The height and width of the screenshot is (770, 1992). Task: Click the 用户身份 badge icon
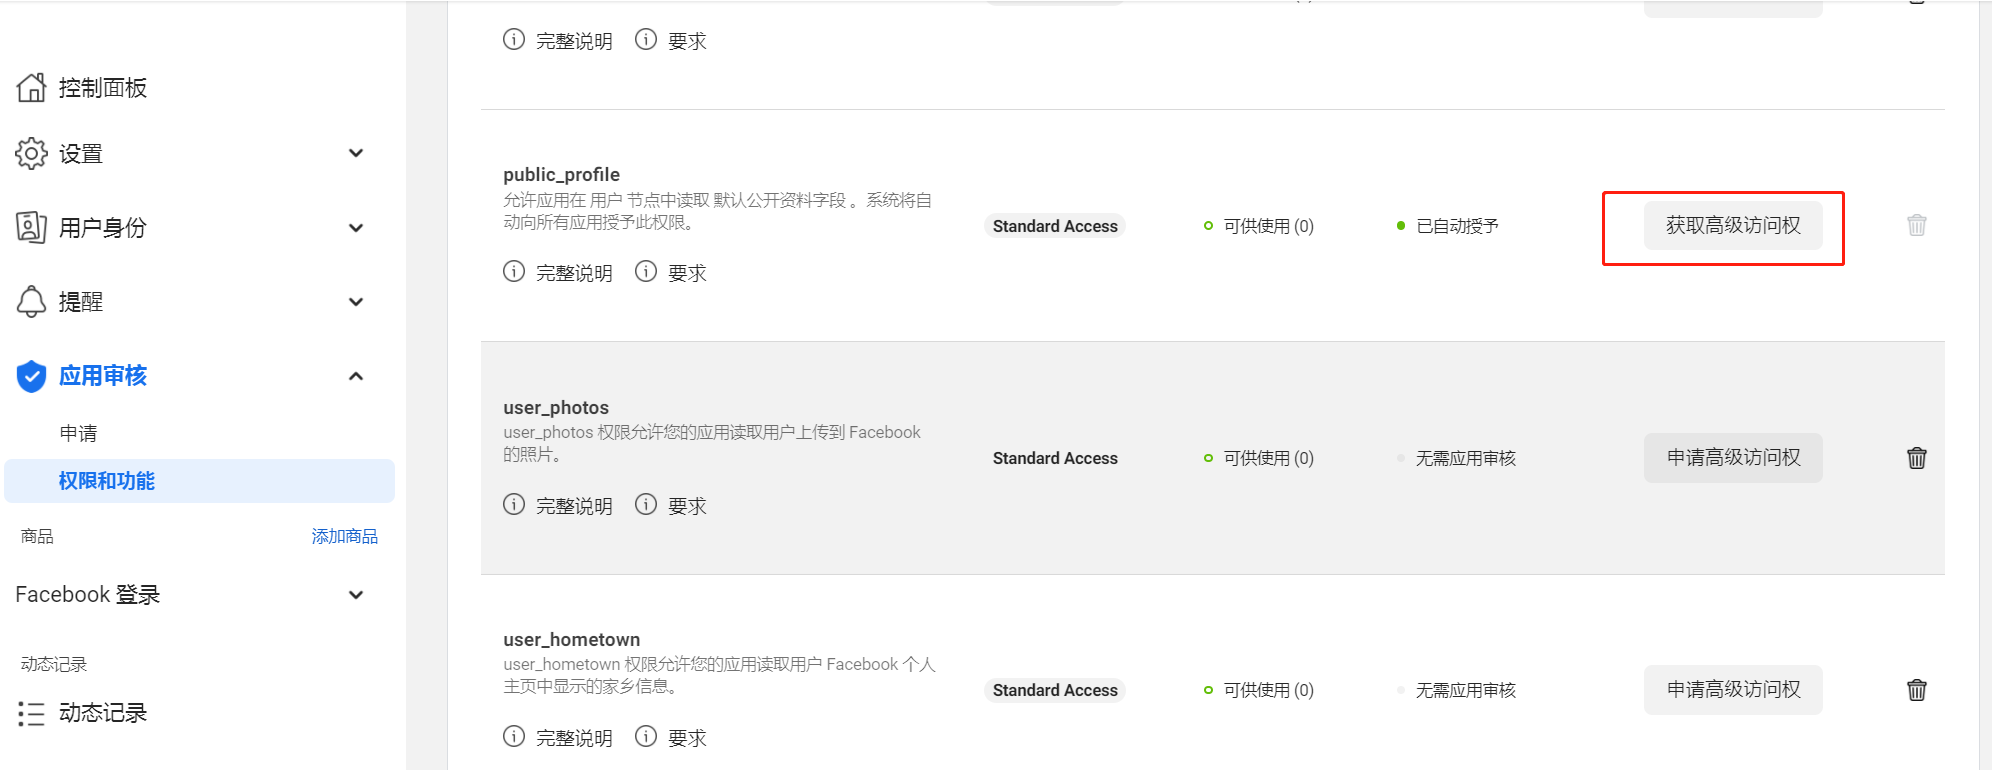(31, 228)
